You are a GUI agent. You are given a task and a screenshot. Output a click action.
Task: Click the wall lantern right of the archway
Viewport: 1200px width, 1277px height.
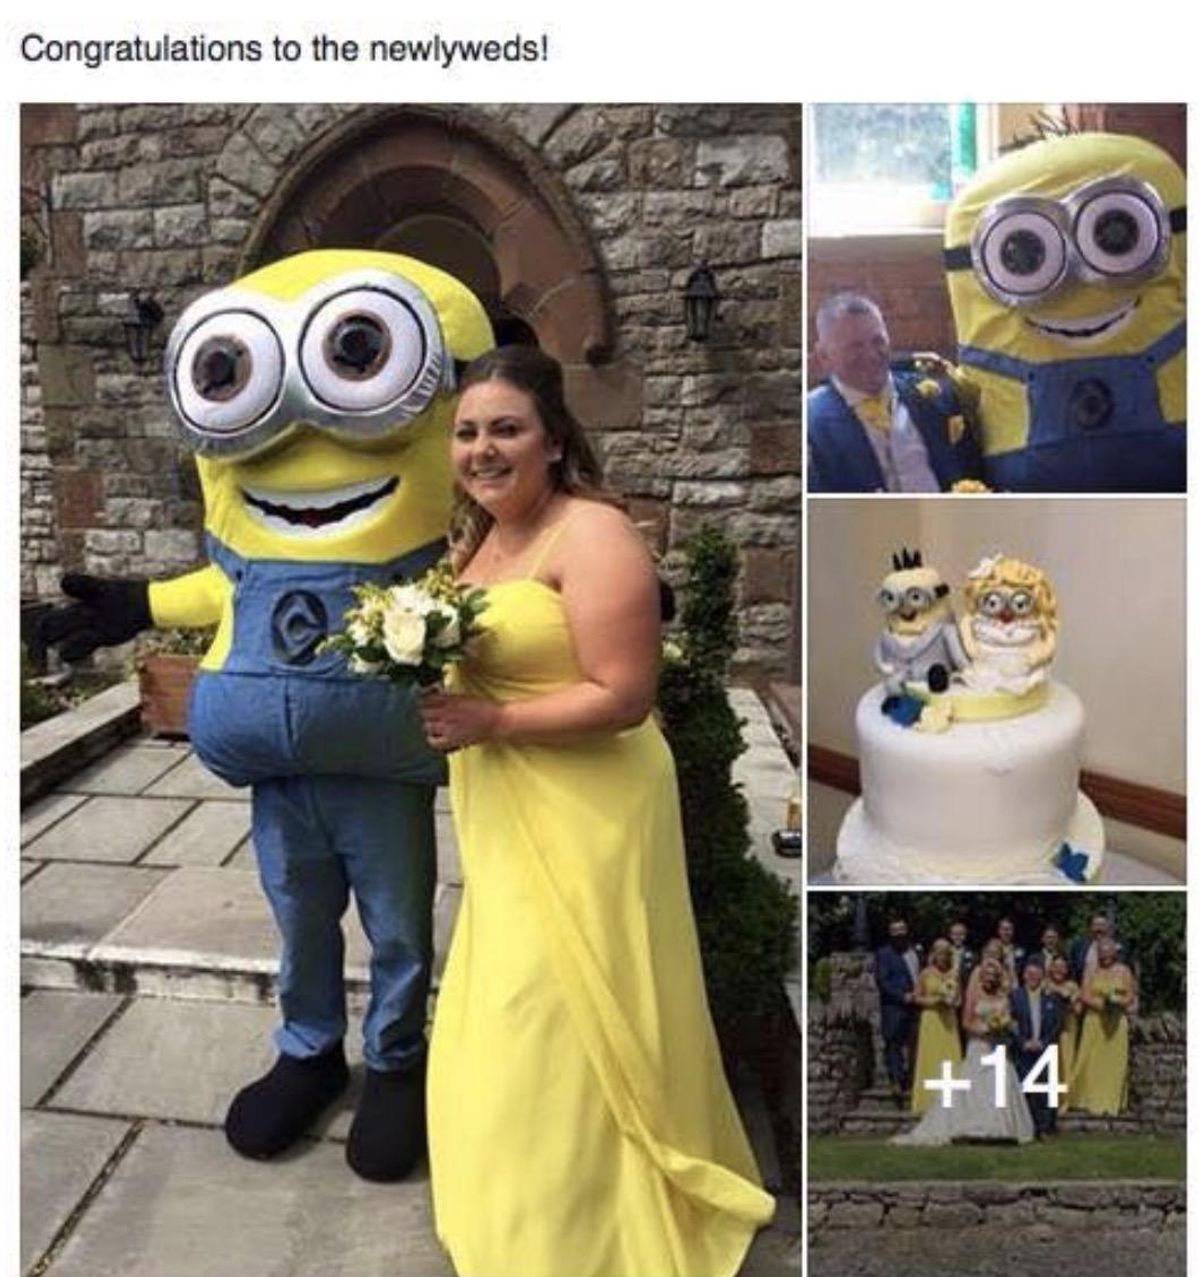point(698,301)
